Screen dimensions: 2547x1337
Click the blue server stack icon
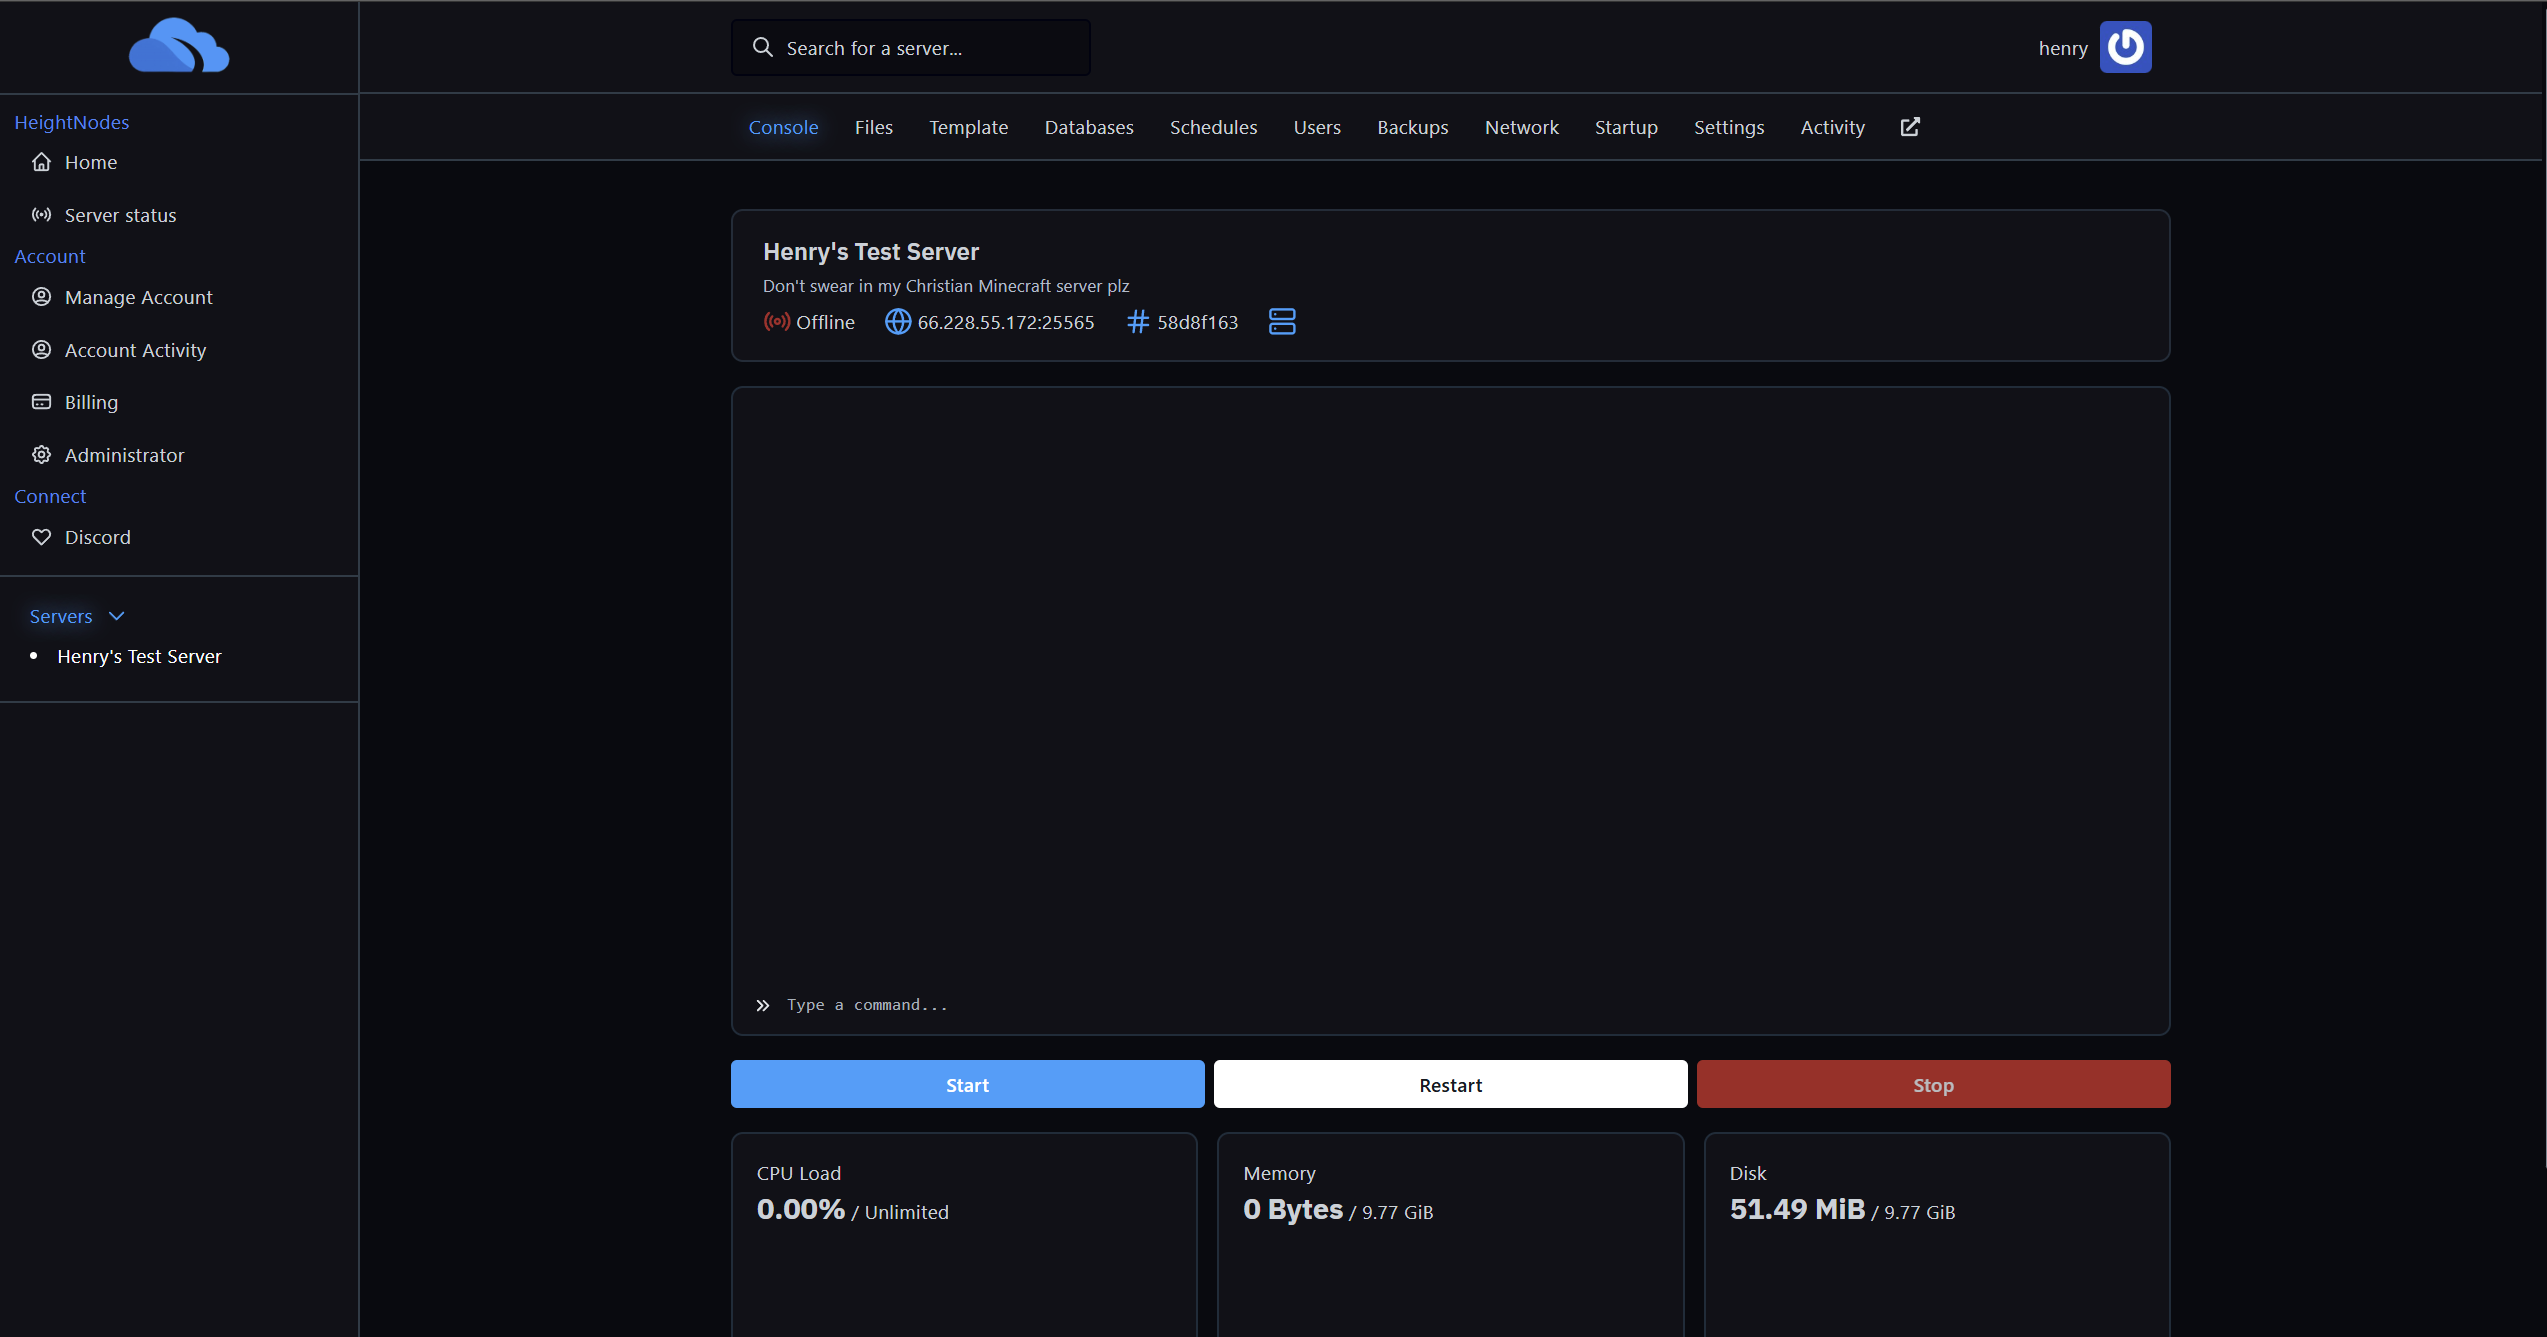click(x=1282, y=322)
